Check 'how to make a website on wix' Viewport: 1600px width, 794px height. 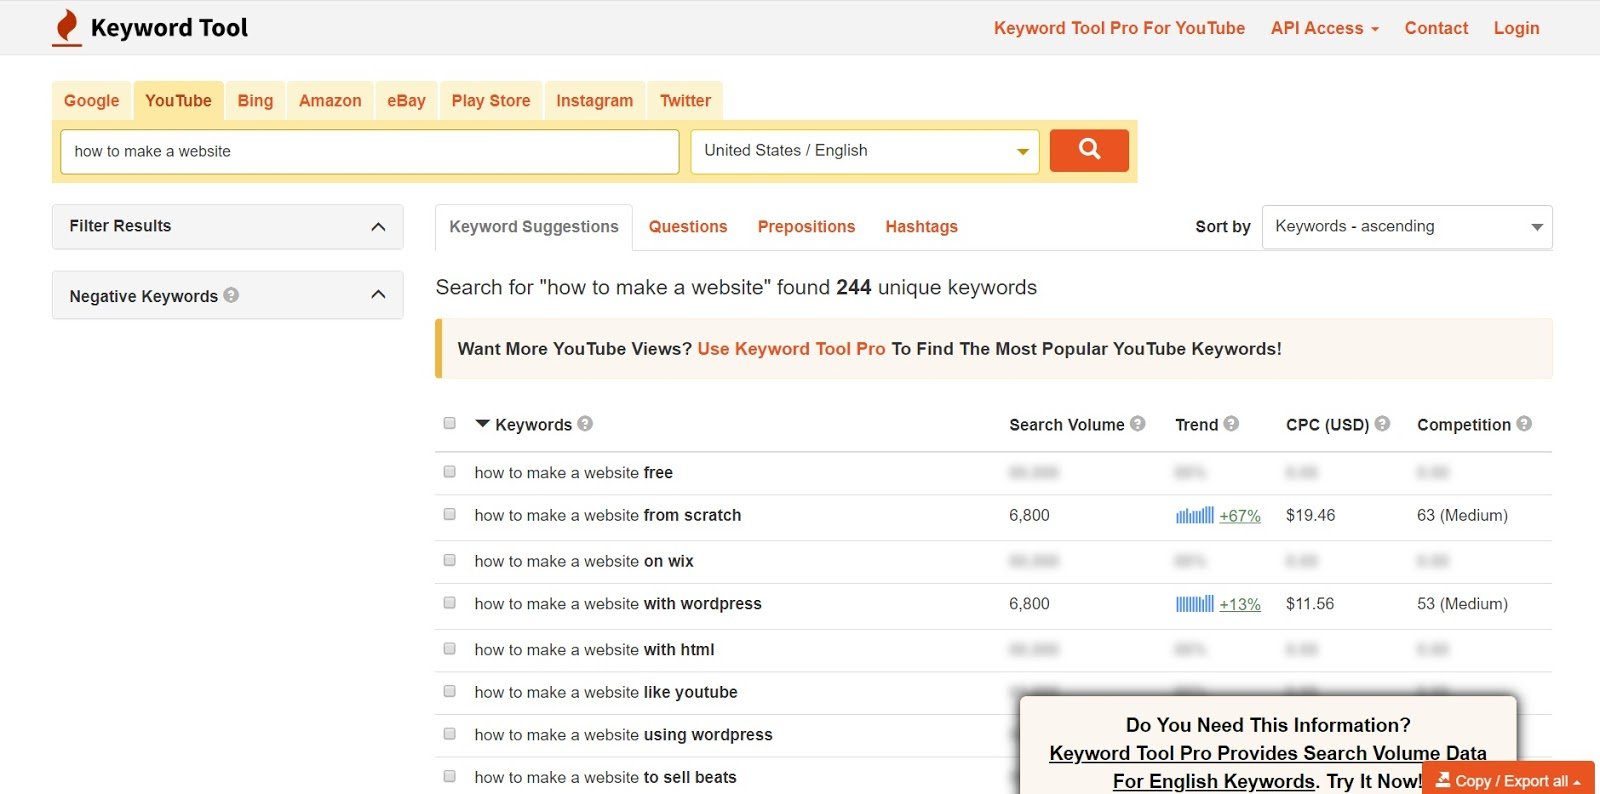pos(449,560)
